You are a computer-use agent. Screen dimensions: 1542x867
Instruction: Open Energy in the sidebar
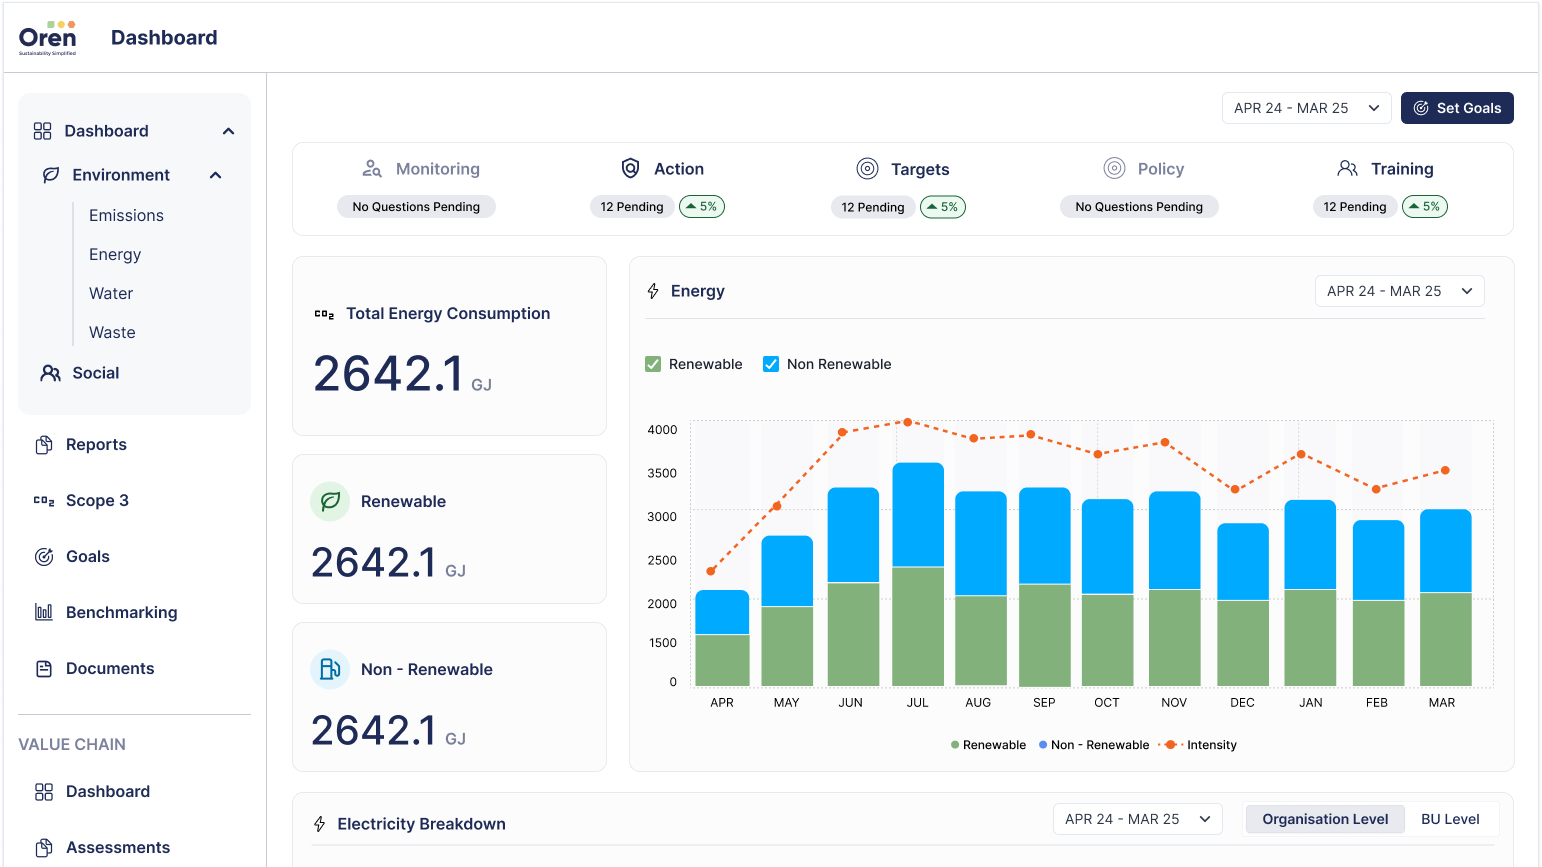tap(115, 254)
